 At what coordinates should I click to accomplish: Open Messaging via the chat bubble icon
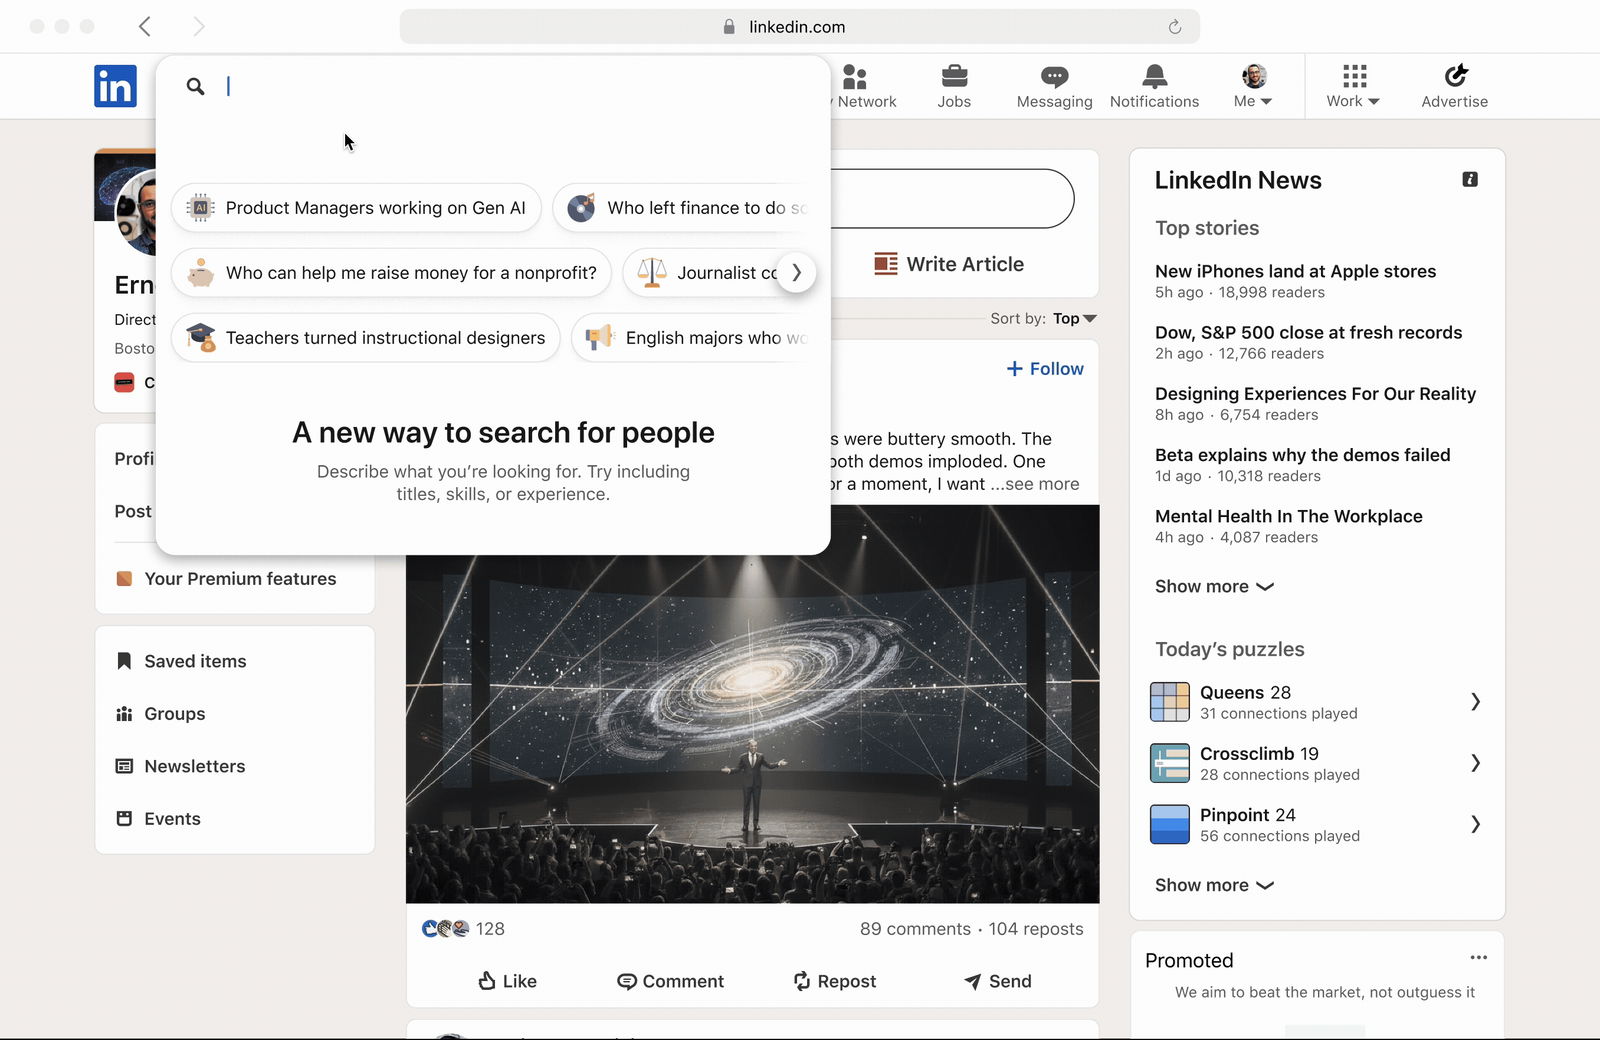[1053, 76]
